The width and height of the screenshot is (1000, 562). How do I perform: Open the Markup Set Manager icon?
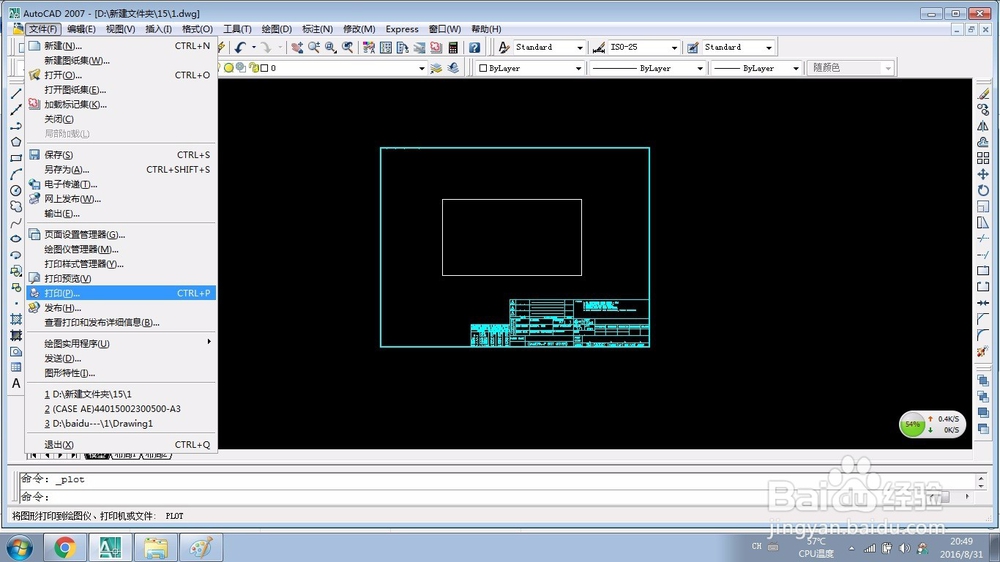[436, 47]
